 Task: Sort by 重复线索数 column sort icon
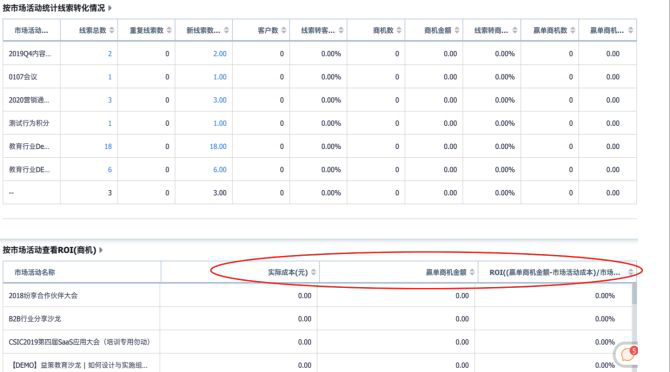click(169, 30)
